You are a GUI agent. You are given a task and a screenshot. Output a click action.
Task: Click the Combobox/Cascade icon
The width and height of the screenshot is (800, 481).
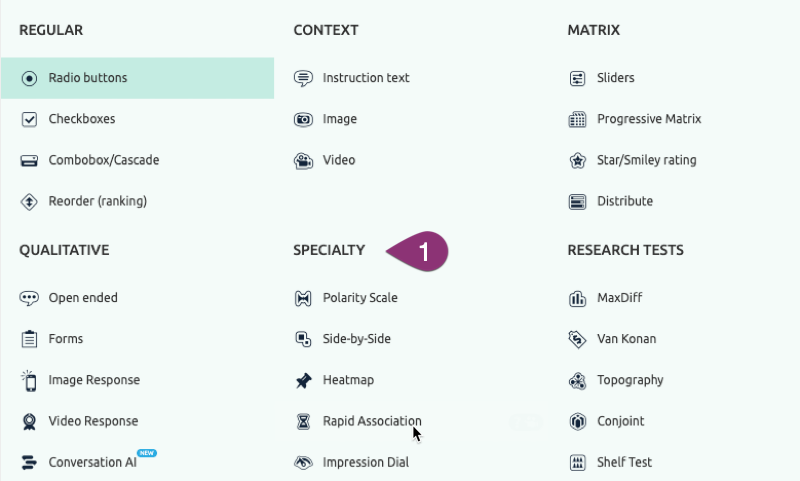(29, 160)
